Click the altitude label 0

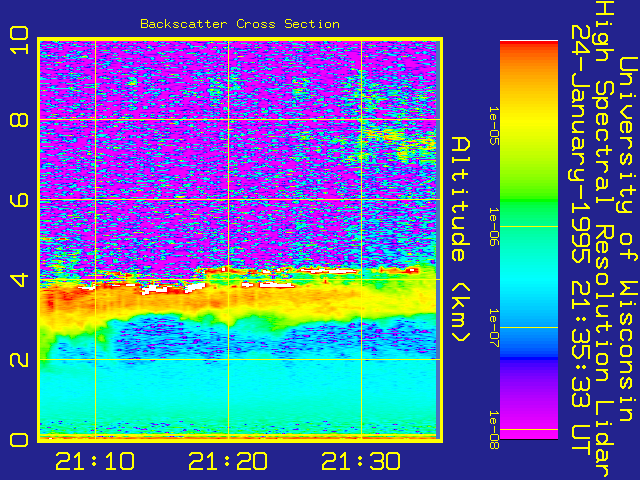tap(19, 440)
